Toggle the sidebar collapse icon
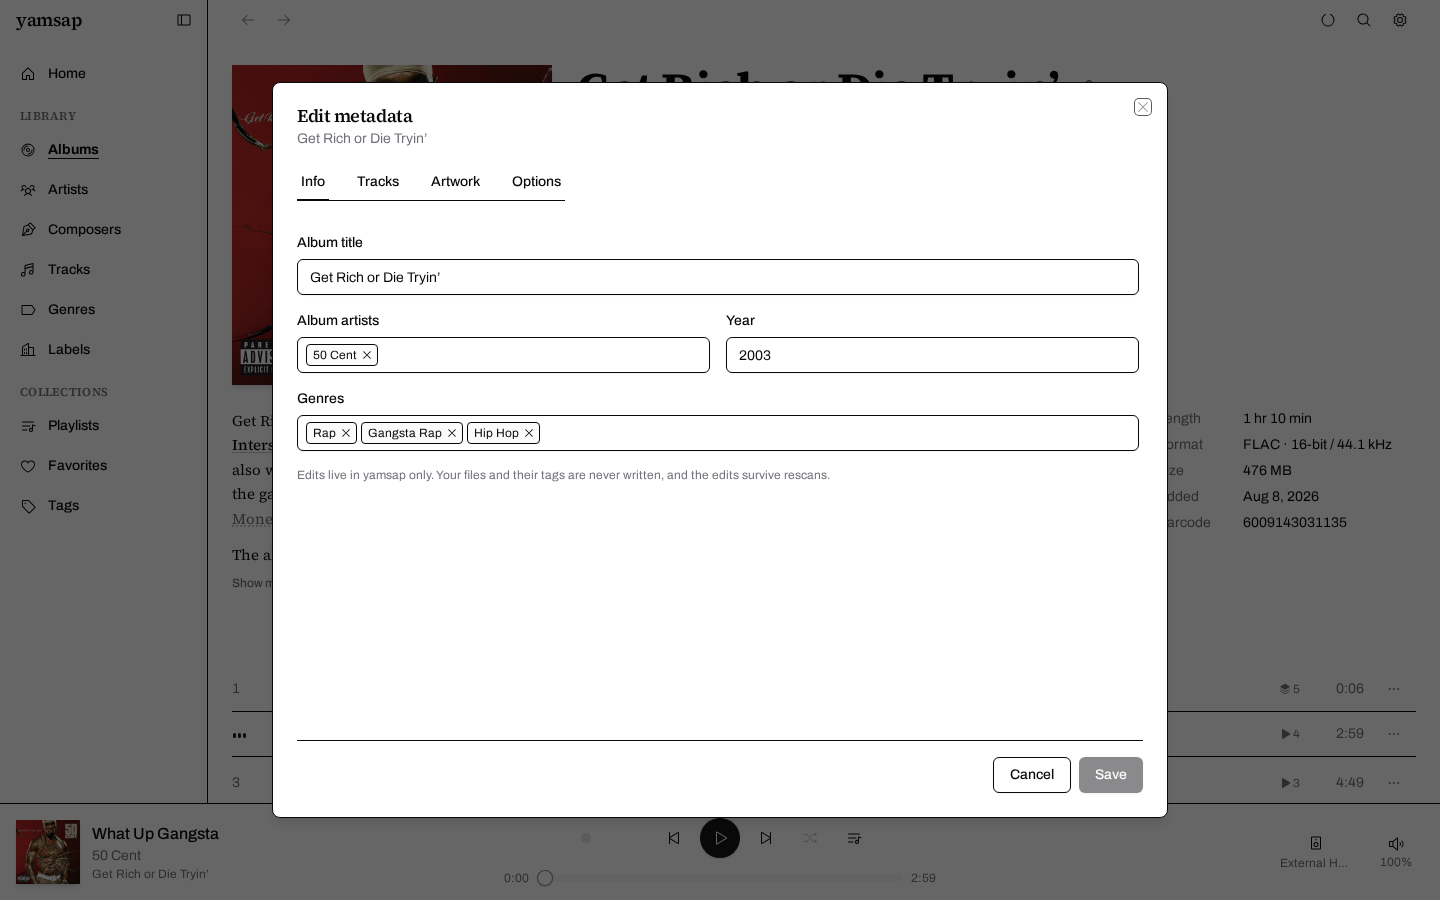The width and height of the screenshot is (1440, 900). click(x=184, y=20)
